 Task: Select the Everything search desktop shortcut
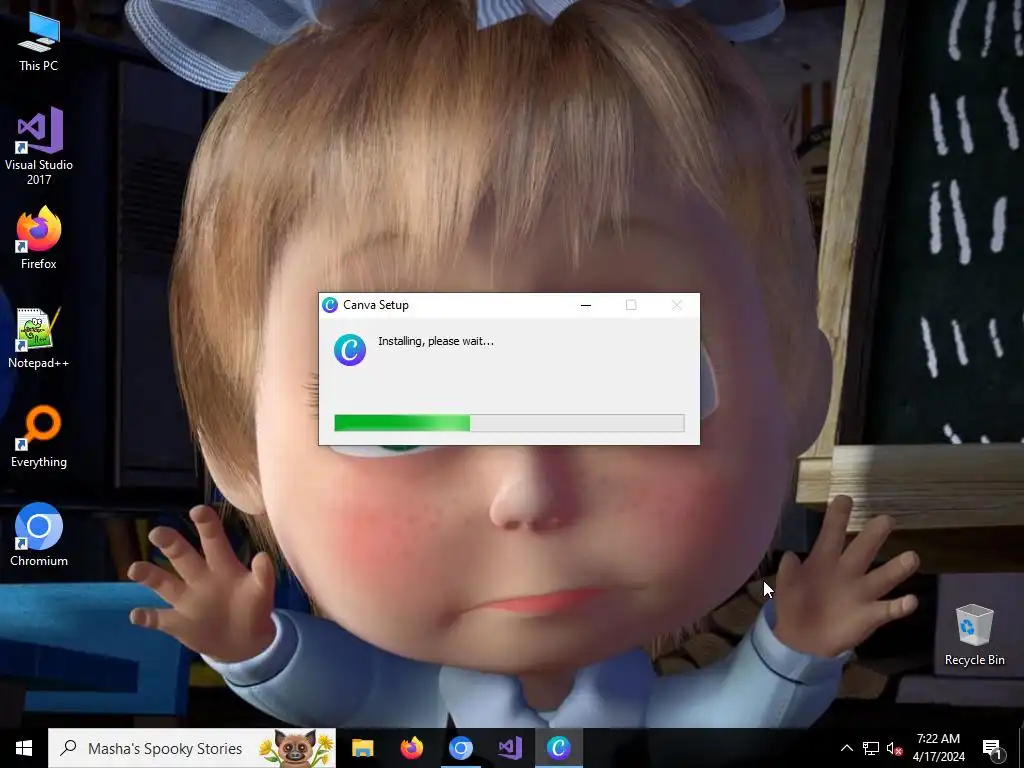tap(39, 436)
